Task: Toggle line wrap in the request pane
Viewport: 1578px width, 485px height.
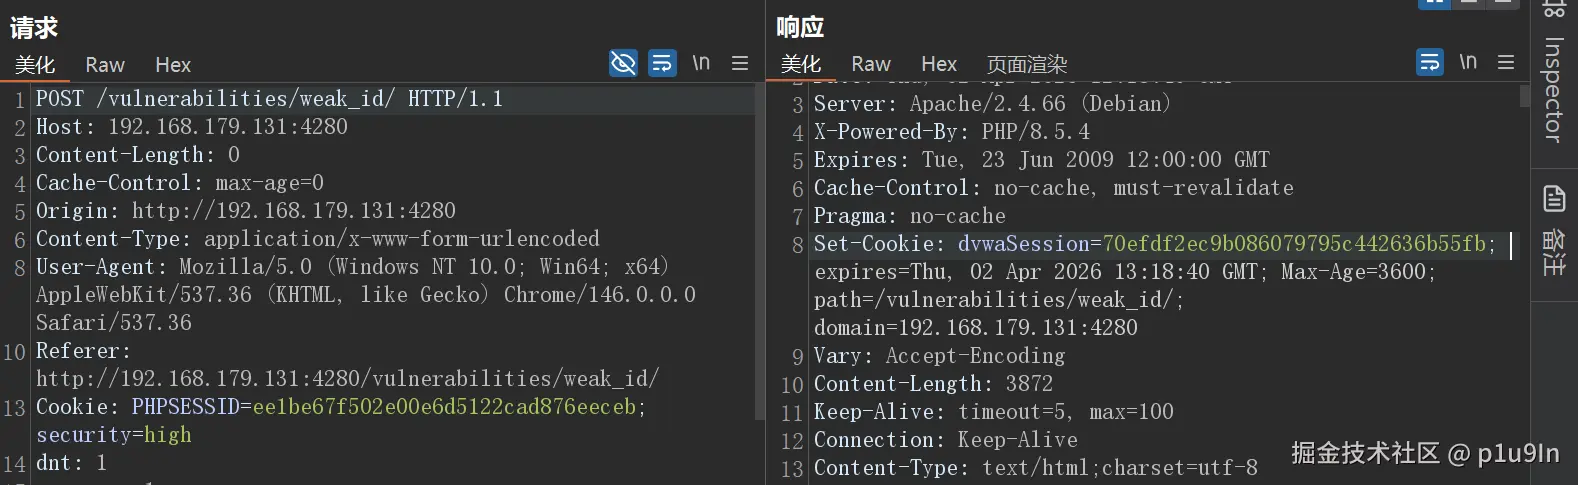Action: 662,63
